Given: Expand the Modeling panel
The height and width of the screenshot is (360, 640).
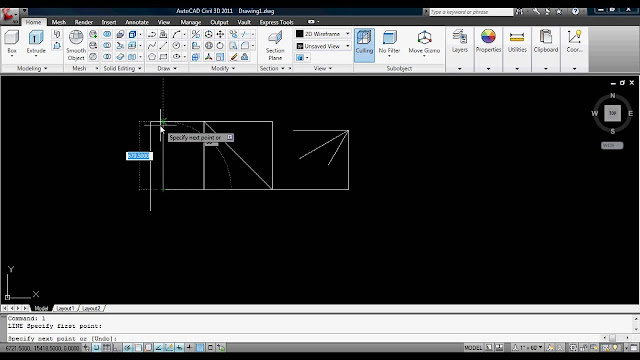Looking at the screenshot, I should pyautogui.click(x=32, y=69).
